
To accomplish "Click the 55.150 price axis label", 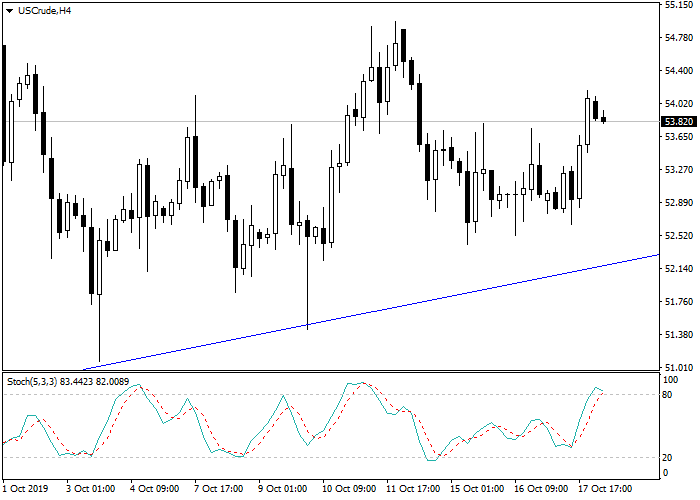I will point(679,5).
